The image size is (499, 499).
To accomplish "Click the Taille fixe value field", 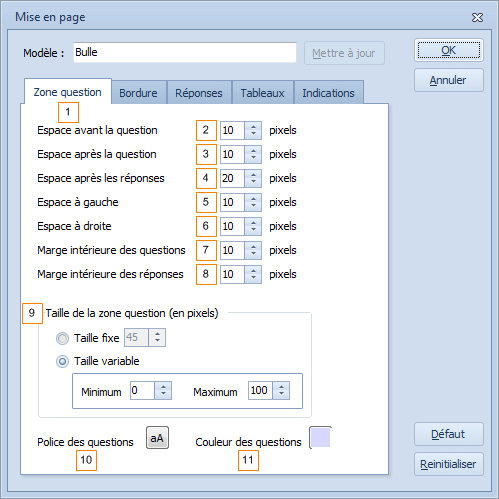I will [136, 338].
